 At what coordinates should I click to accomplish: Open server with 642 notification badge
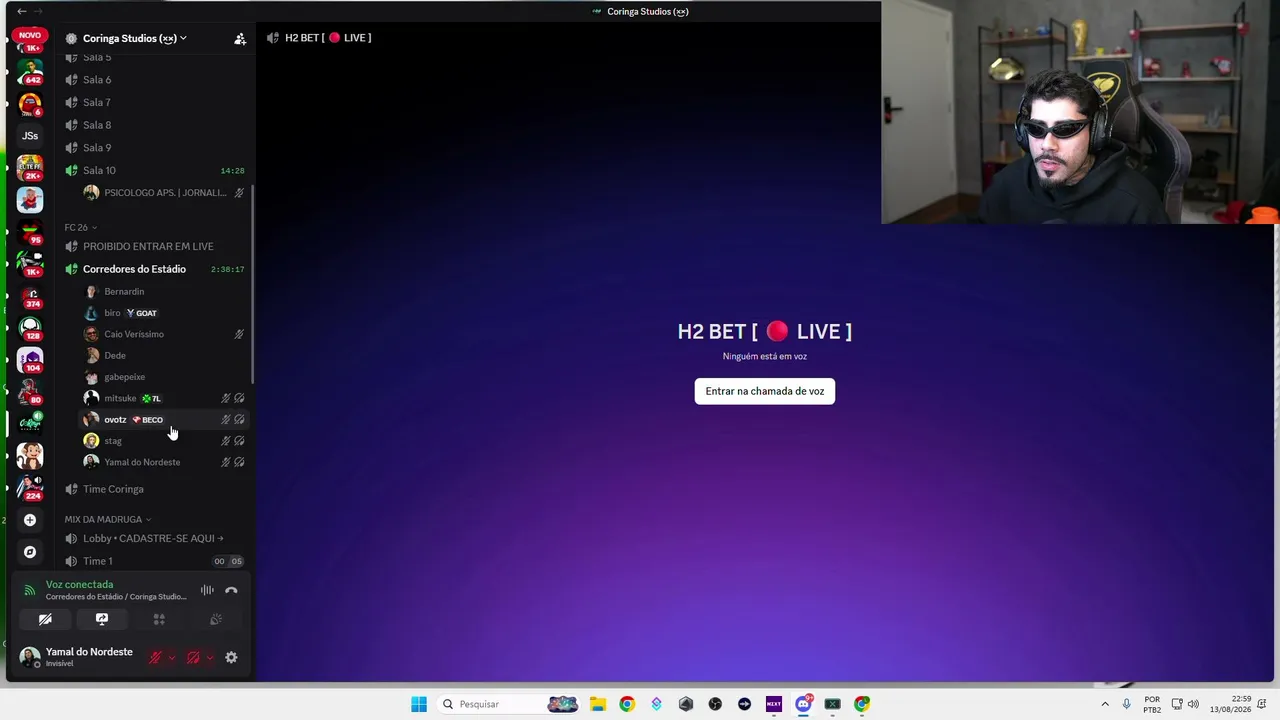[30, 71]
